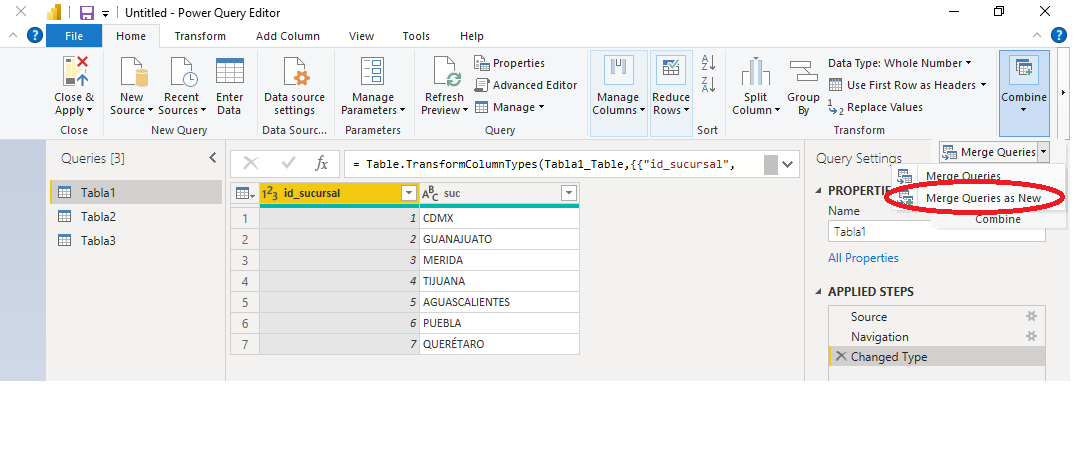Delete the Changed Type applied step

click(840, 357)
